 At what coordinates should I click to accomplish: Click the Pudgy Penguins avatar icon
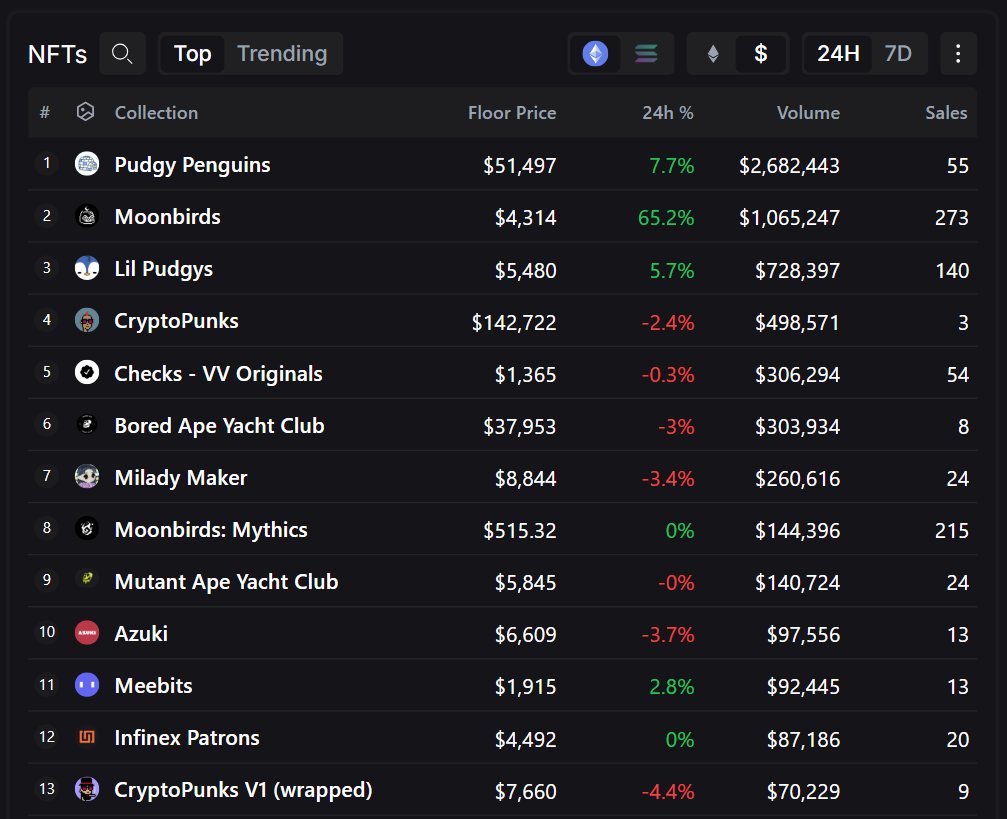(x=87, y=164)
